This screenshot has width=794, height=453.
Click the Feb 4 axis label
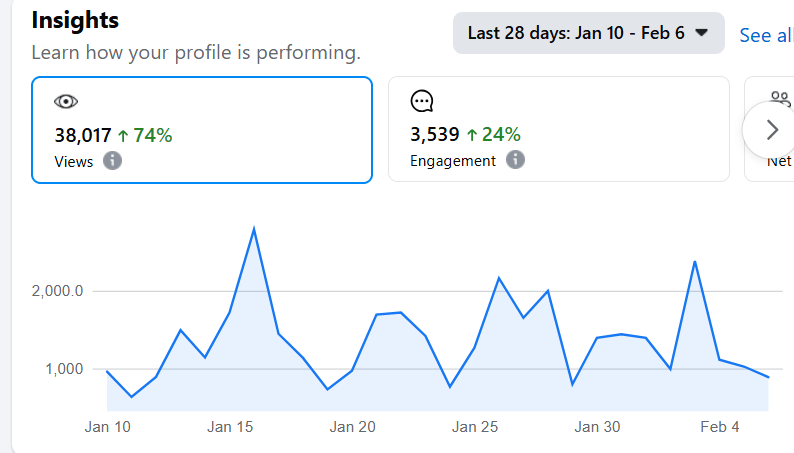click(x=720, y=427)
